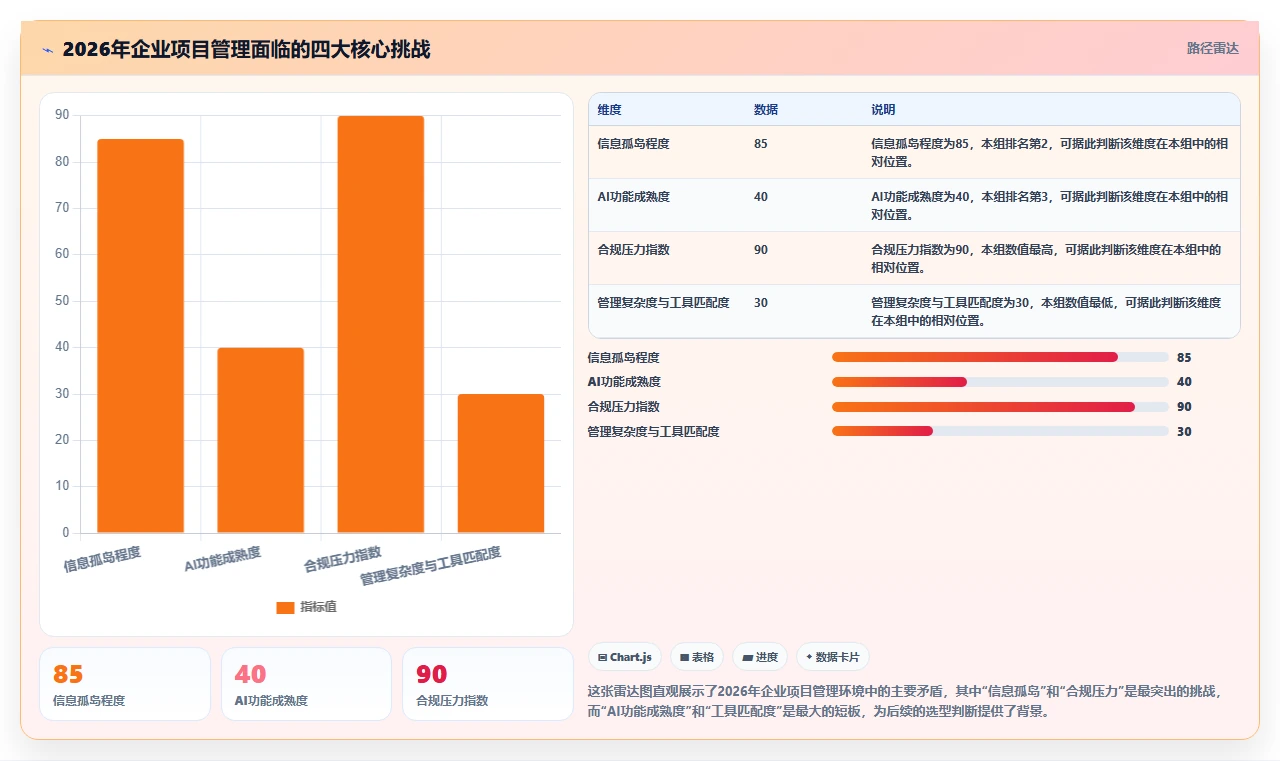Click the AI功能成熟度 progress bar
Viewport: 1280px width, 761px height.
tap(1000, 382)
